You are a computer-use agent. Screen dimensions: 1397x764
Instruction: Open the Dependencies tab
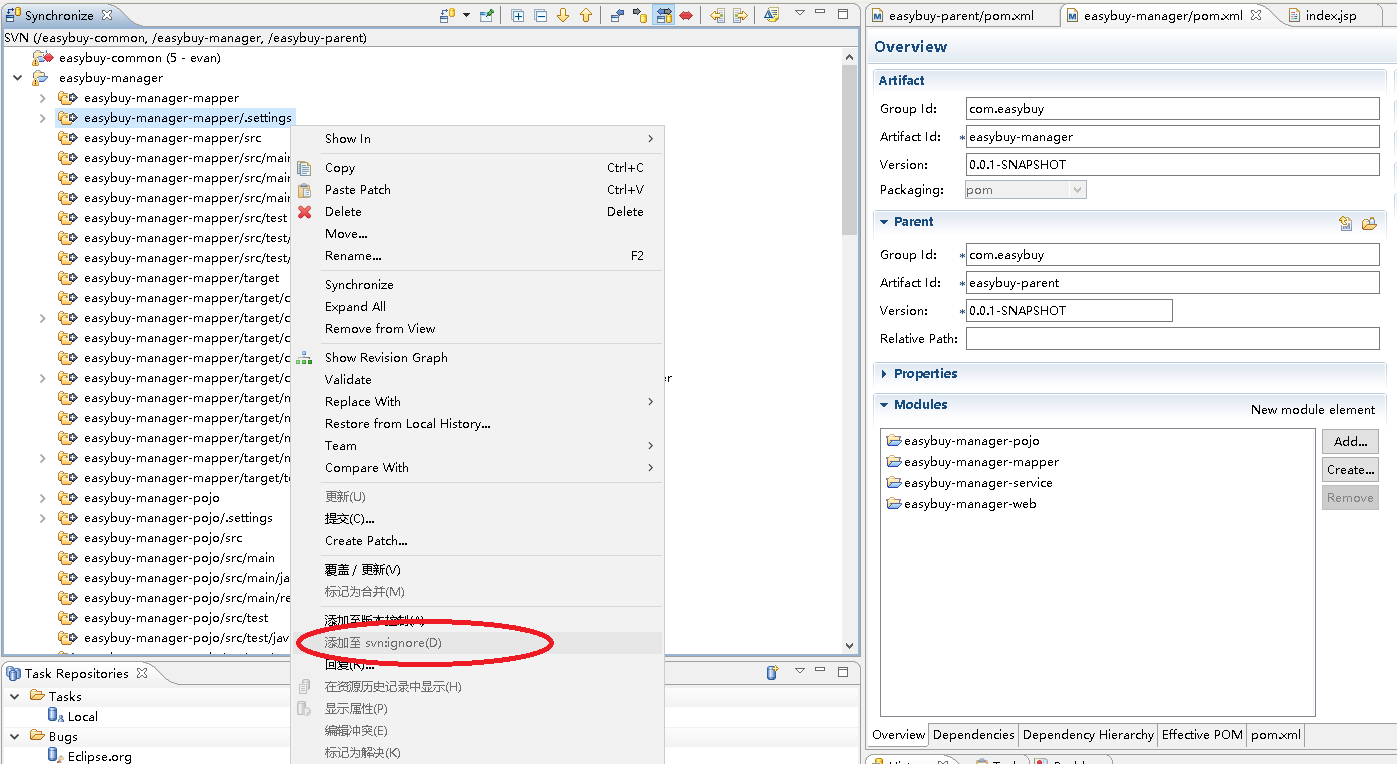pyautogui.click(x=973, y=735)
